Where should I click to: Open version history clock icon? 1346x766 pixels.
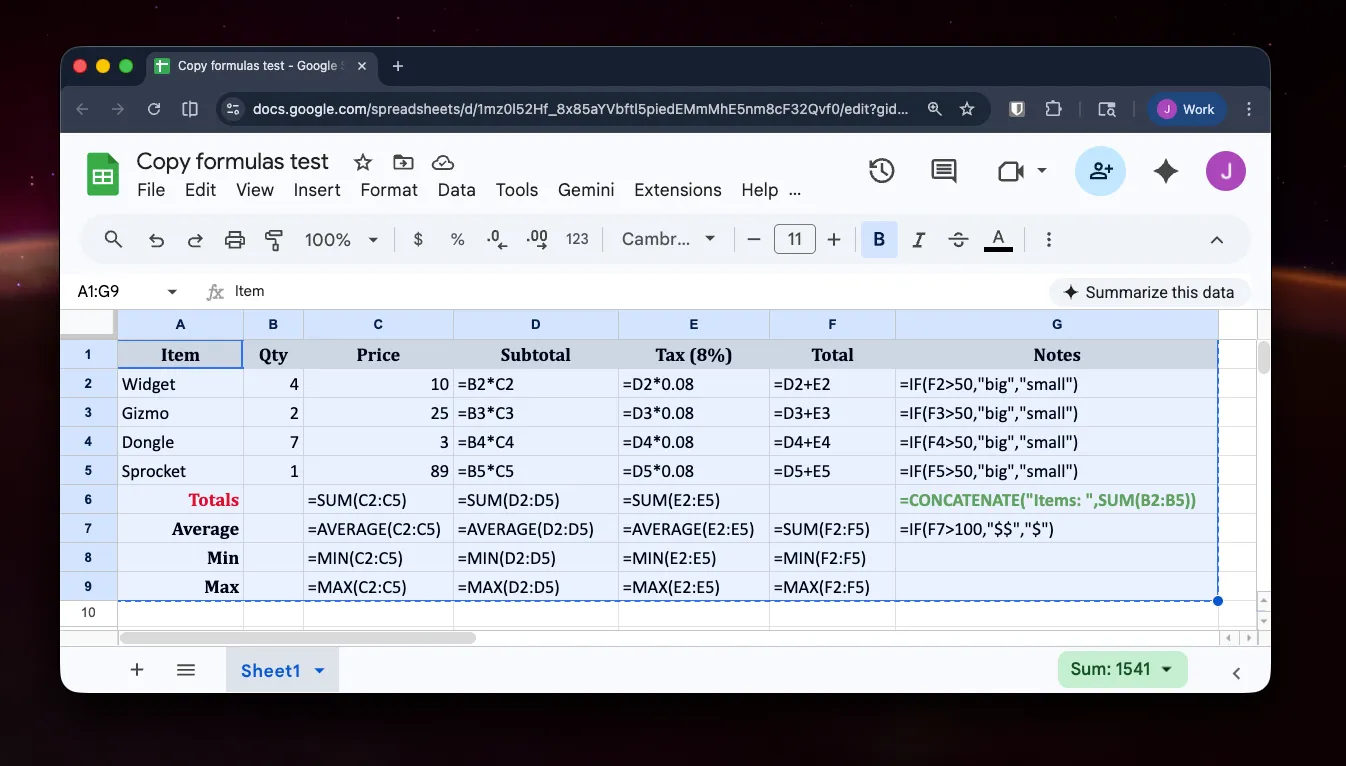point(881,171)
